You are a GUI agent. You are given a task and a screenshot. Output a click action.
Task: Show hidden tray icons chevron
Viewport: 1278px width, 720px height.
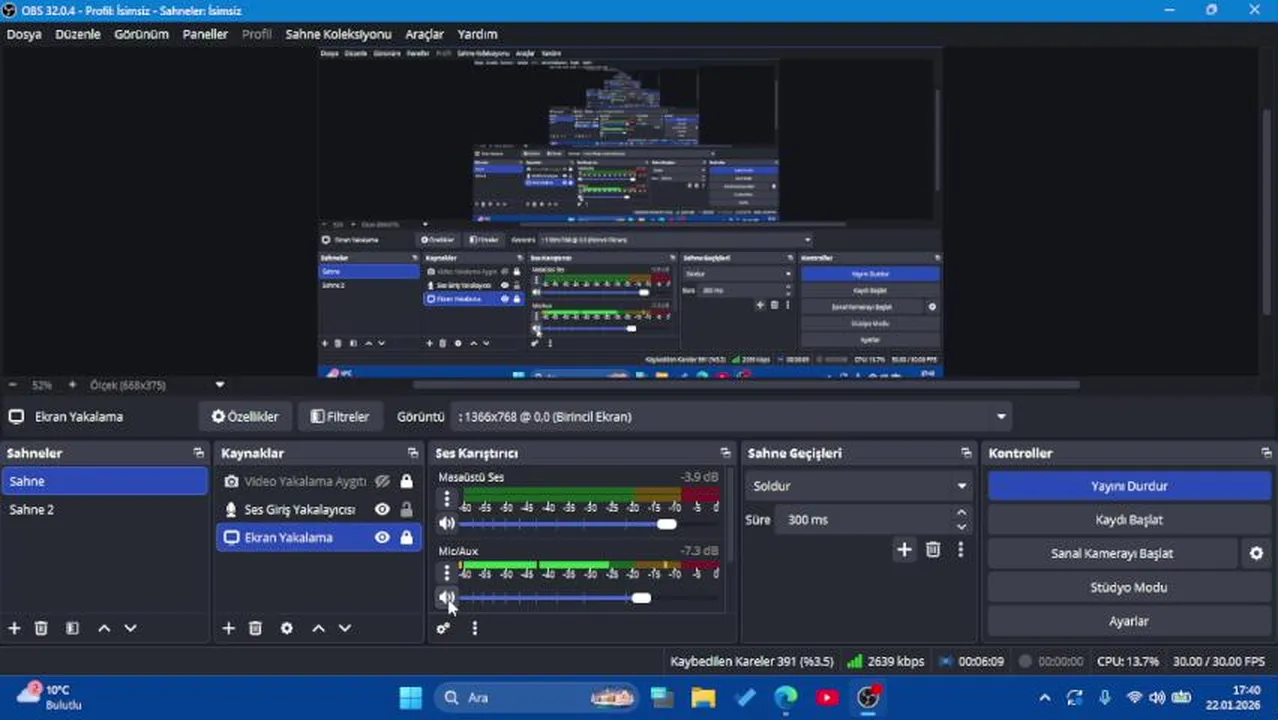tap(1045, 698)
